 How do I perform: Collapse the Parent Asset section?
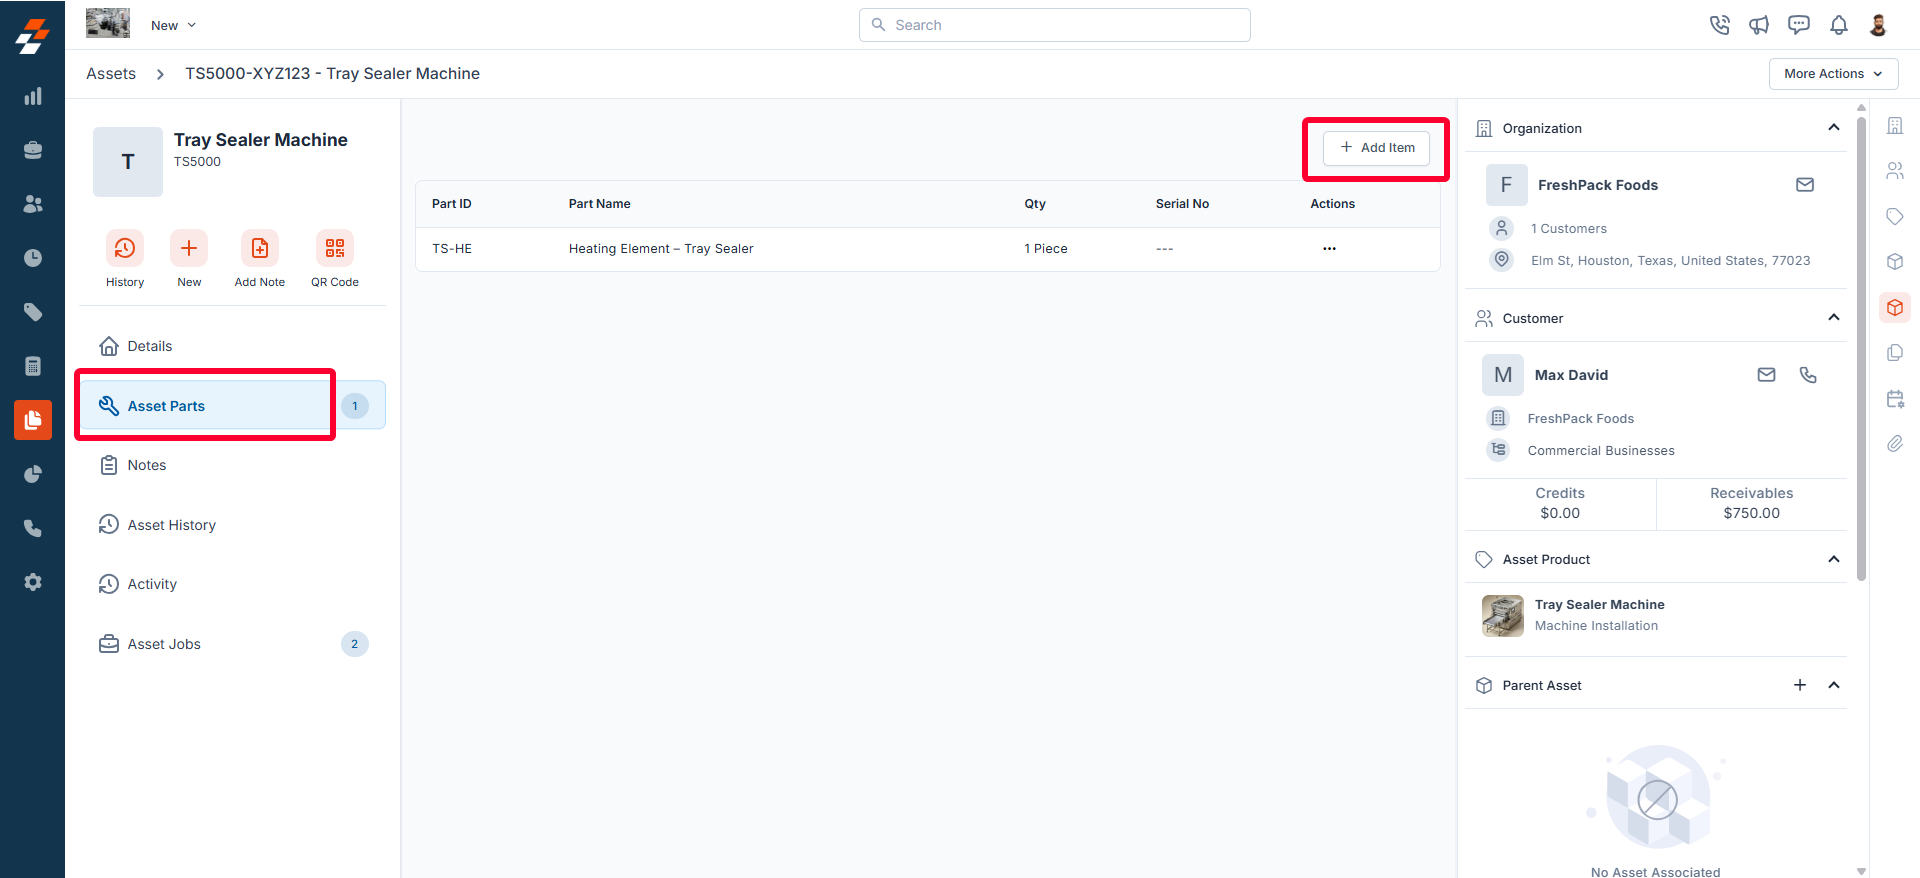(1834, 685)
